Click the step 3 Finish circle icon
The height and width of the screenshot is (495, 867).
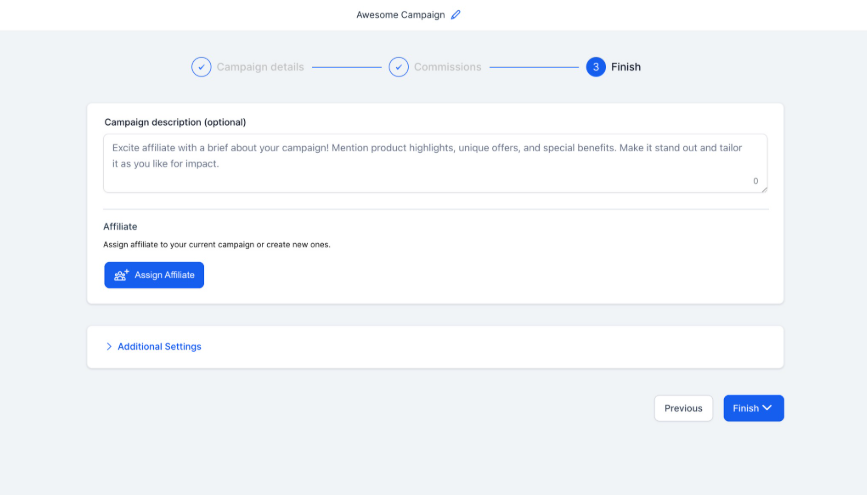(596, 67)
